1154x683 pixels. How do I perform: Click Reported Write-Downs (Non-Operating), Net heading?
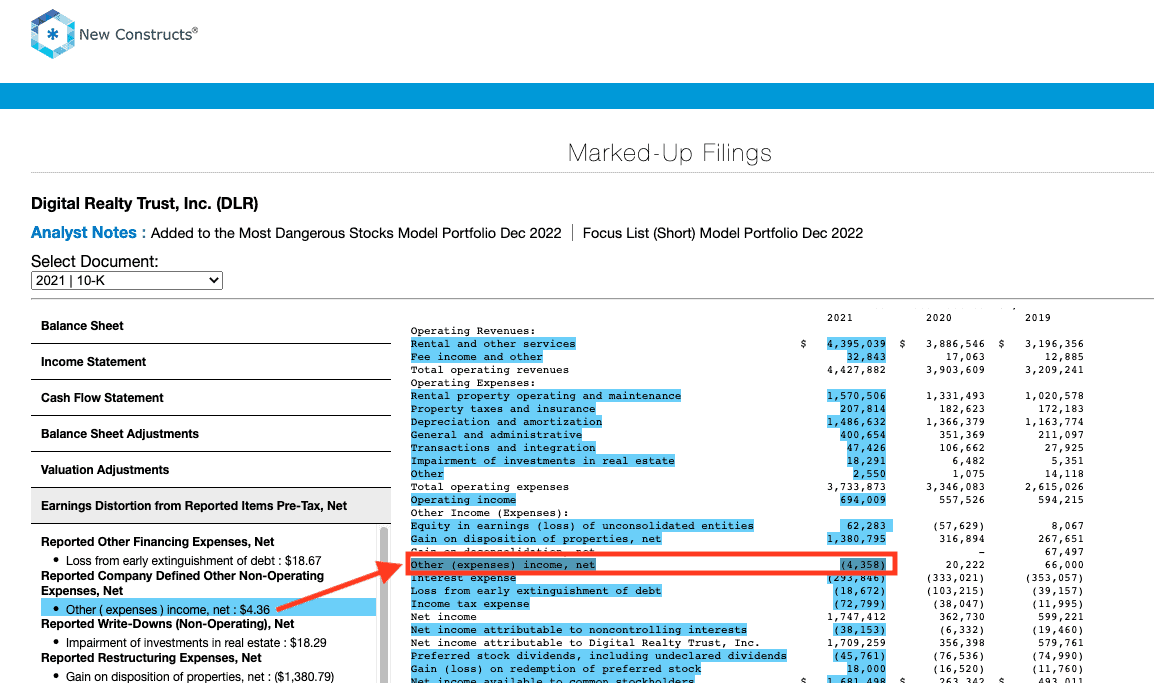pos(168,623)
